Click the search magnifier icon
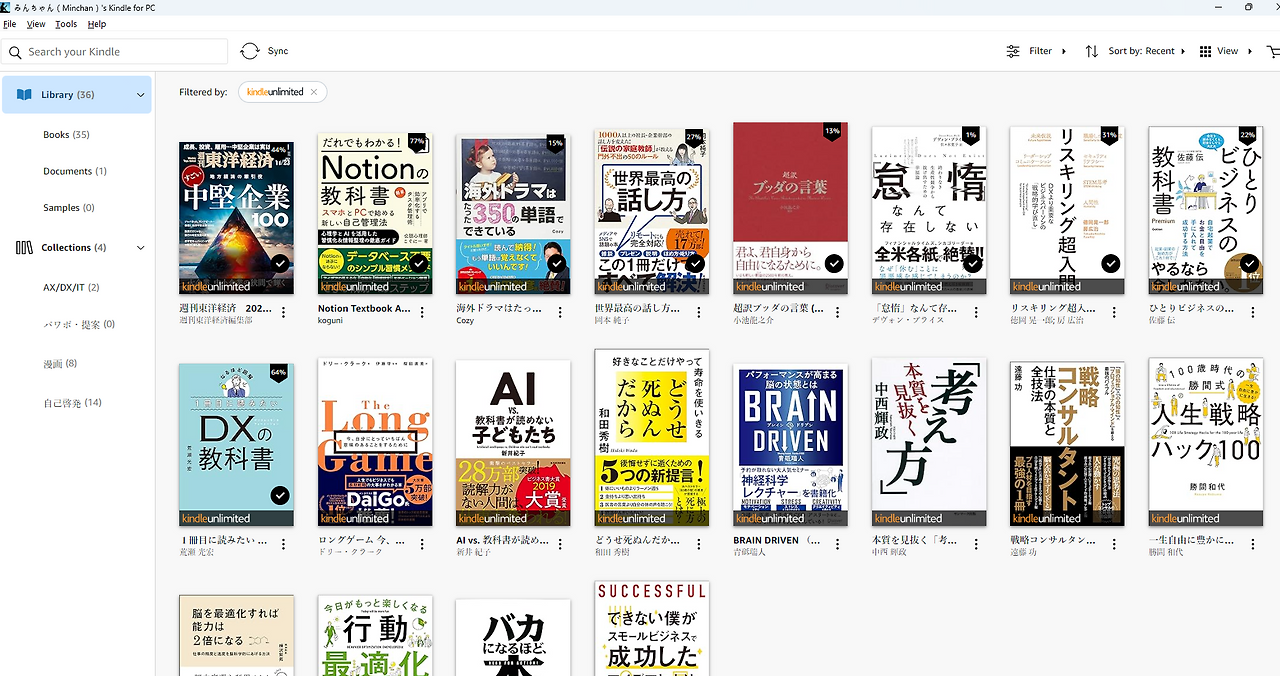 point(15,52)
